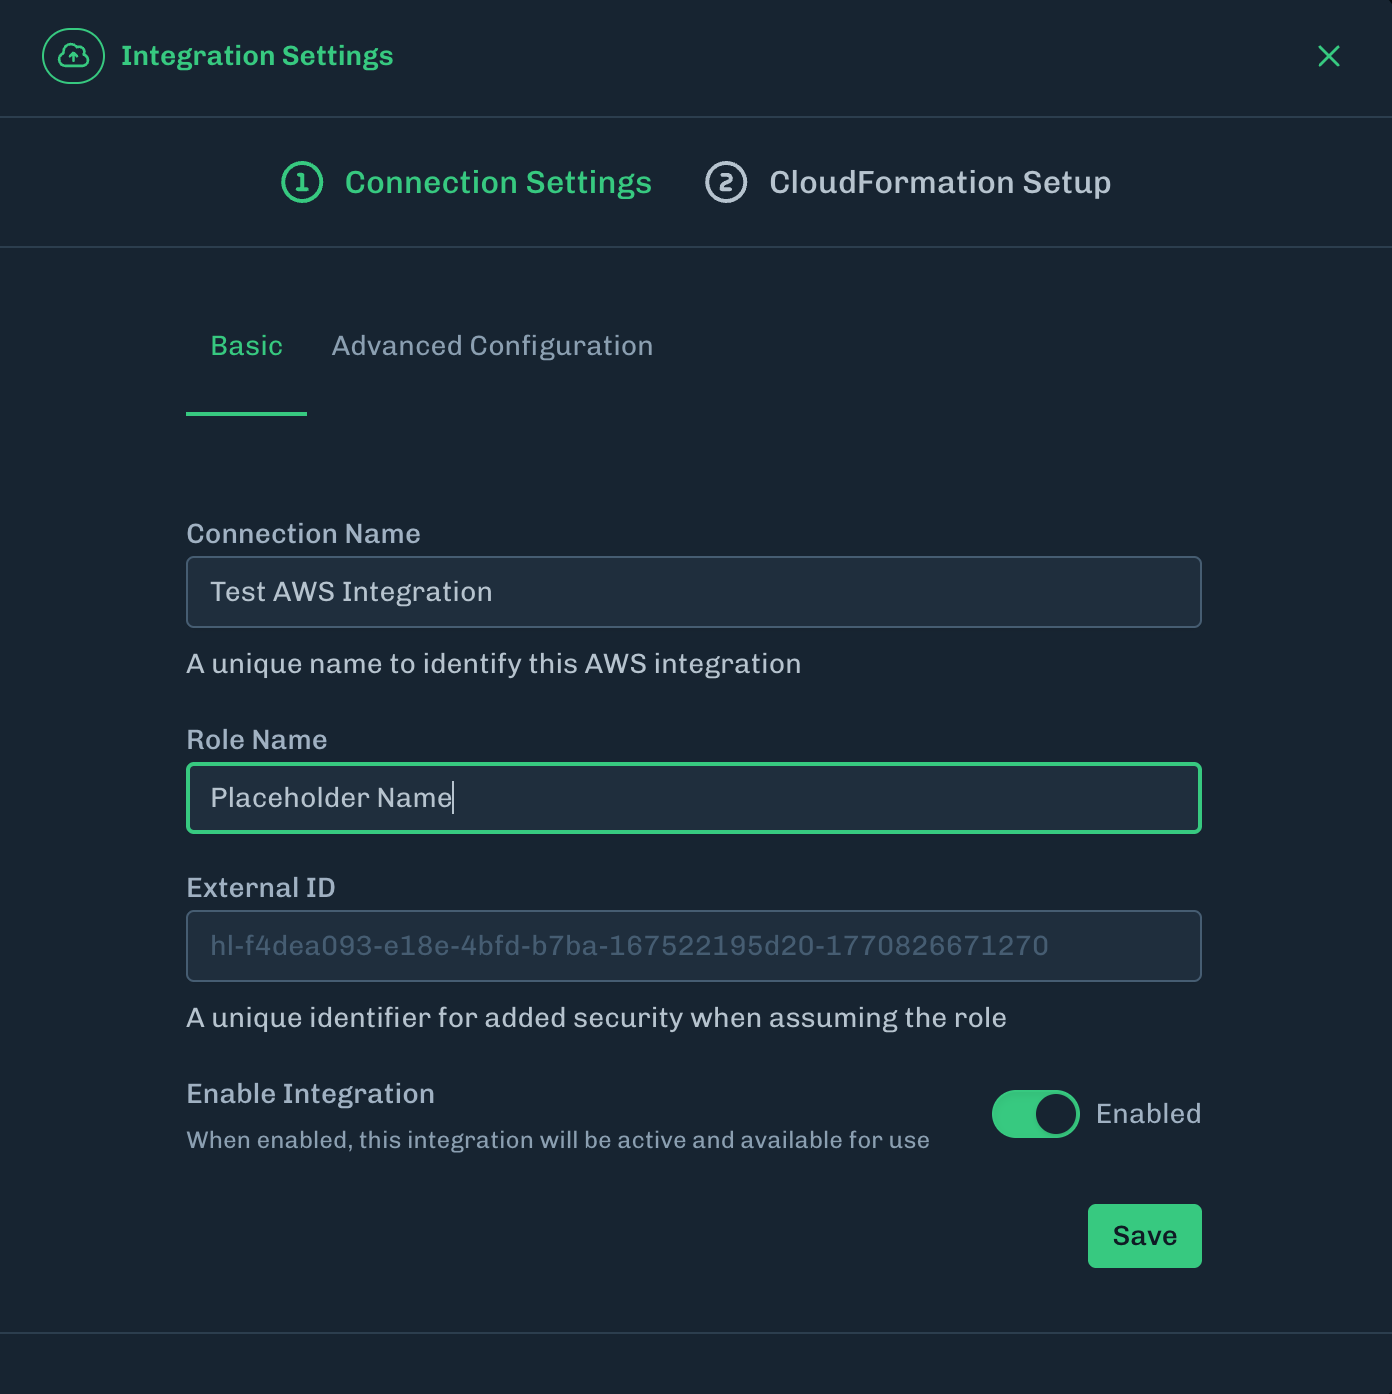Click the Connection Name input field
The width and height of the screenshot is (1392, 1394).
(694, 592)
